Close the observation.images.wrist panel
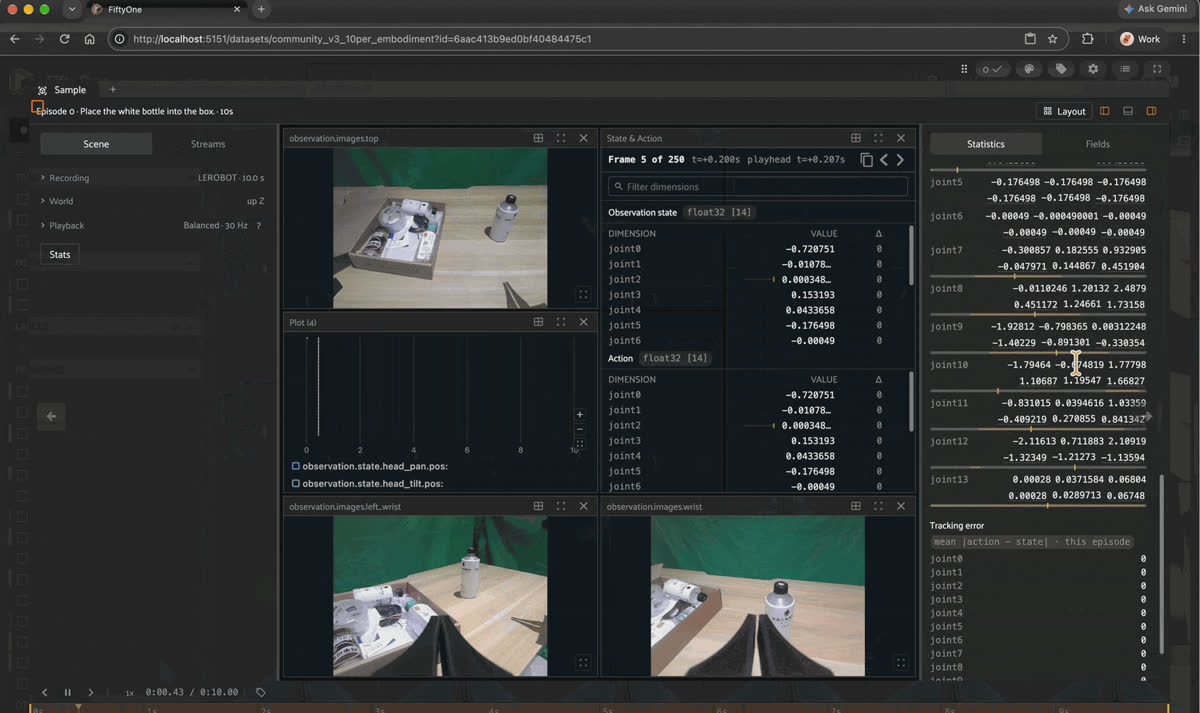 (x=901, y=506)
